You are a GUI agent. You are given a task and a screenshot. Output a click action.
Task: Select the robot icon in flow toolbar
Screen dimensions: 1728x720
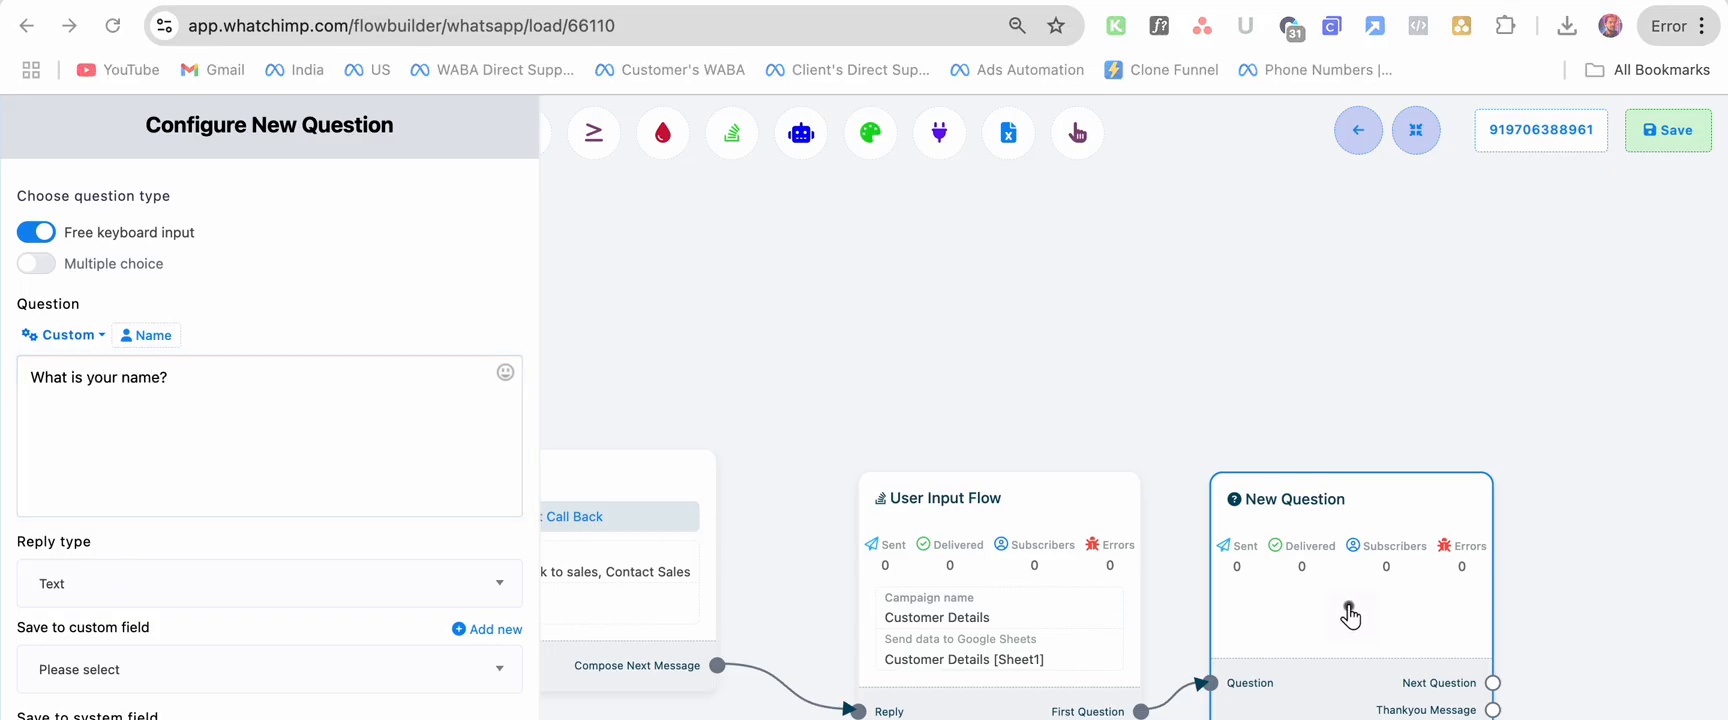[801, 133]
